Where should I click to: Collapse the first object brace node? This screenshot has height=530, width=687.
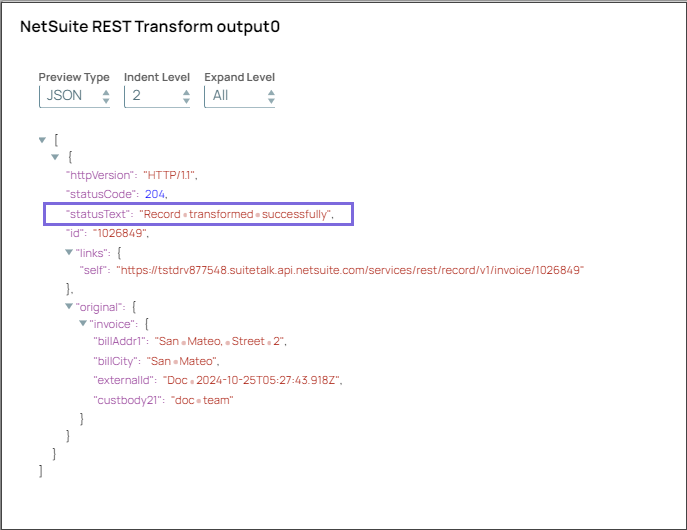55,157
